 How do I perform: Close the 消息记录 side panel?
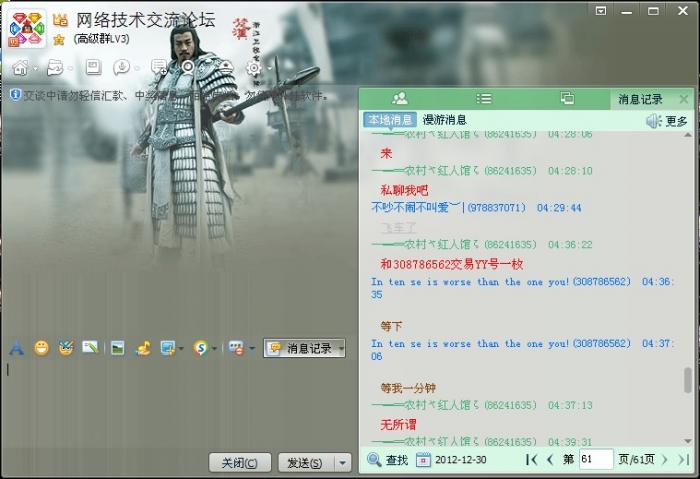point(683,99)
